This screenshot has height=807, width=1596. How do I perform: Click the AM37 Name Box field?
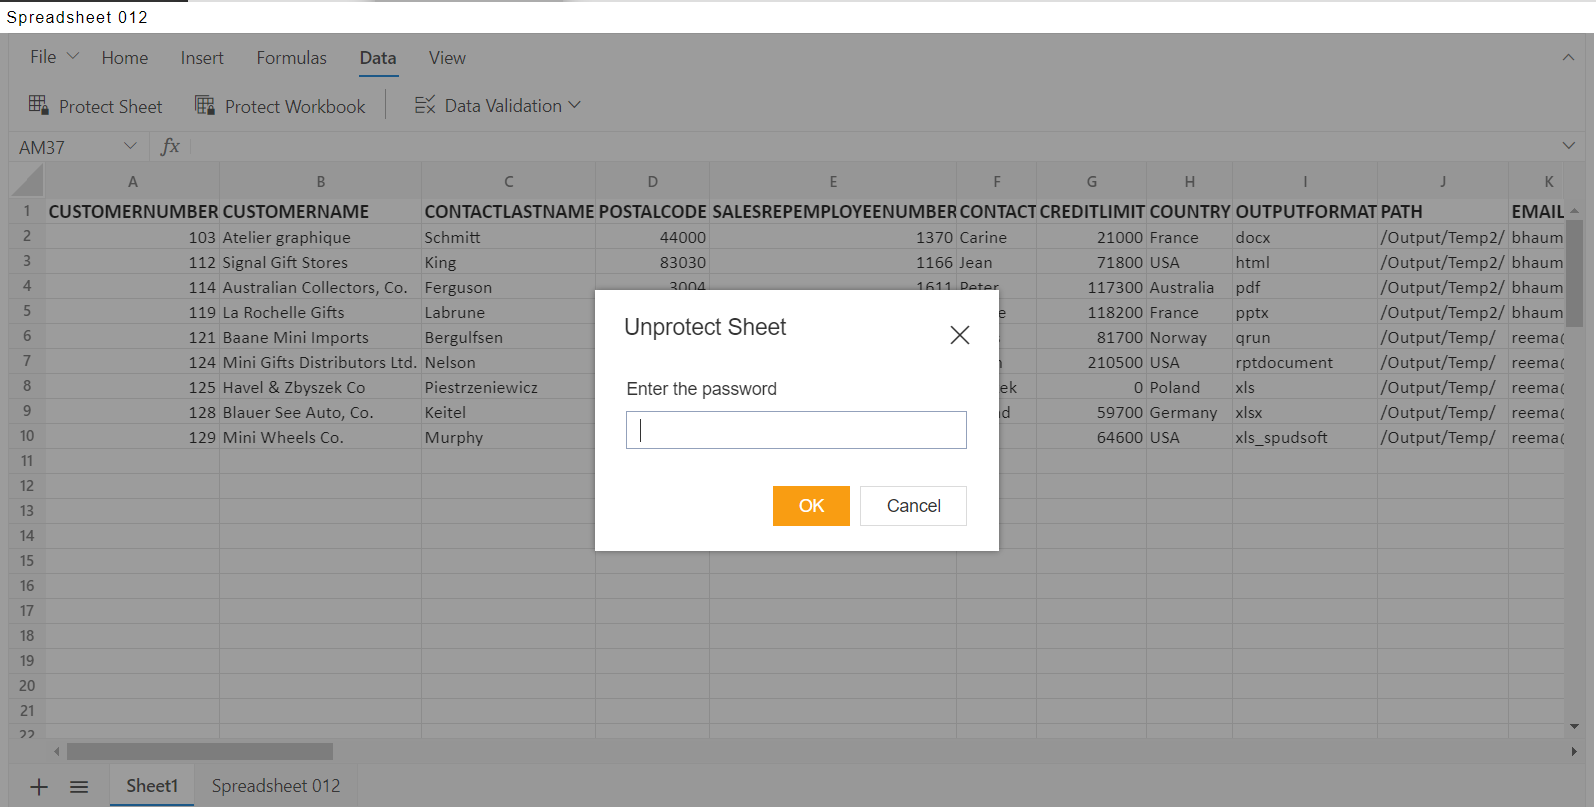[x=65, y=147]
